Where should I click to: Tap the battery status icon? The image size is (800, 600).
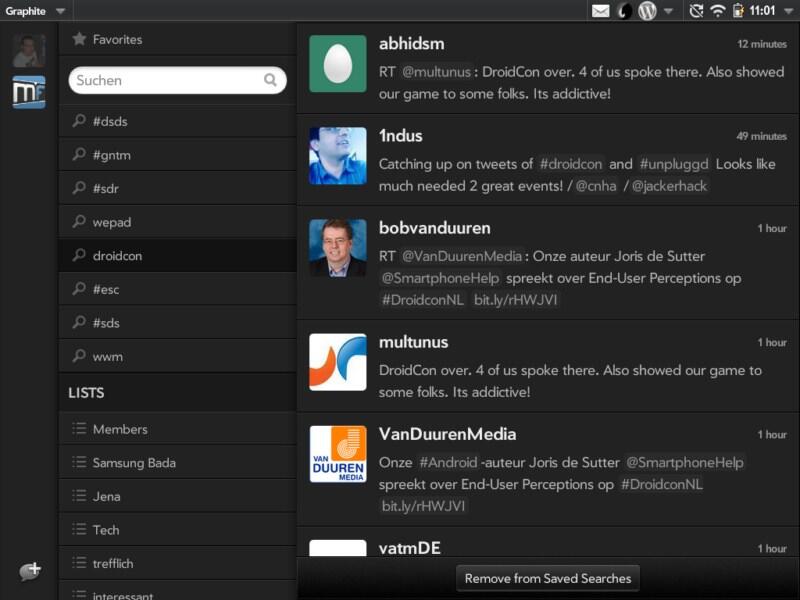738,11
